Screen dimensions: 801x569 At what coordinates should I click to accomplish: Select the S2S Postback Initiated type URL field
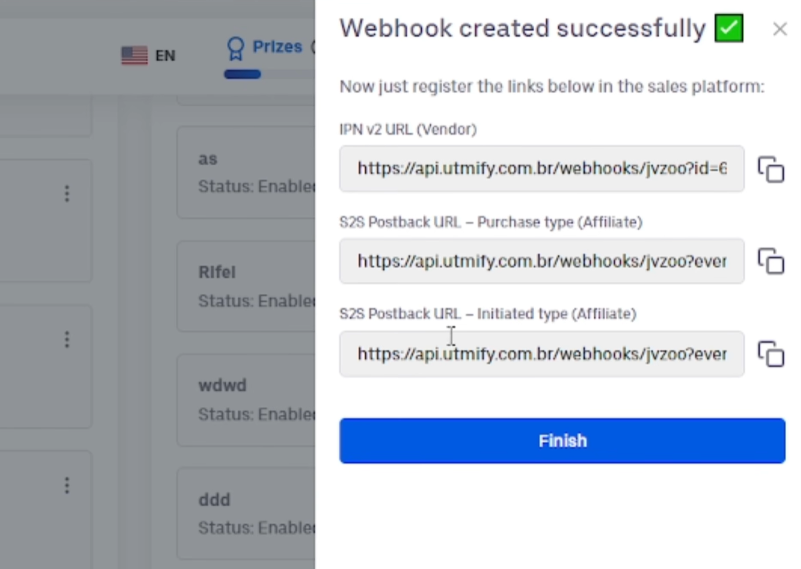(x=541, y=354)
